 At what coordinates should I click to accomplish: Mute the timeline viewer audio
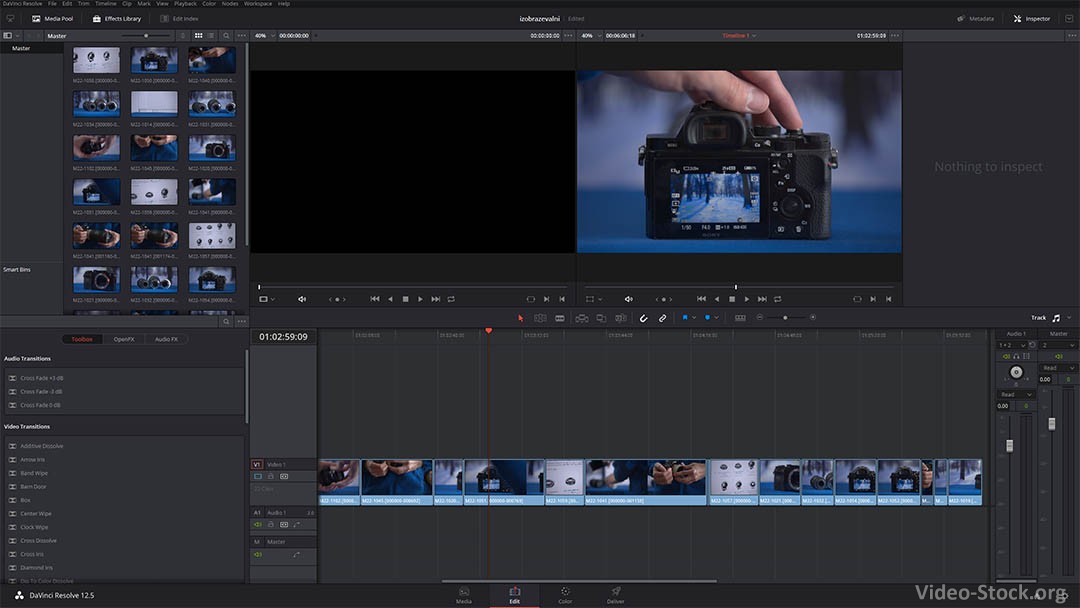[x=628, y=299]
